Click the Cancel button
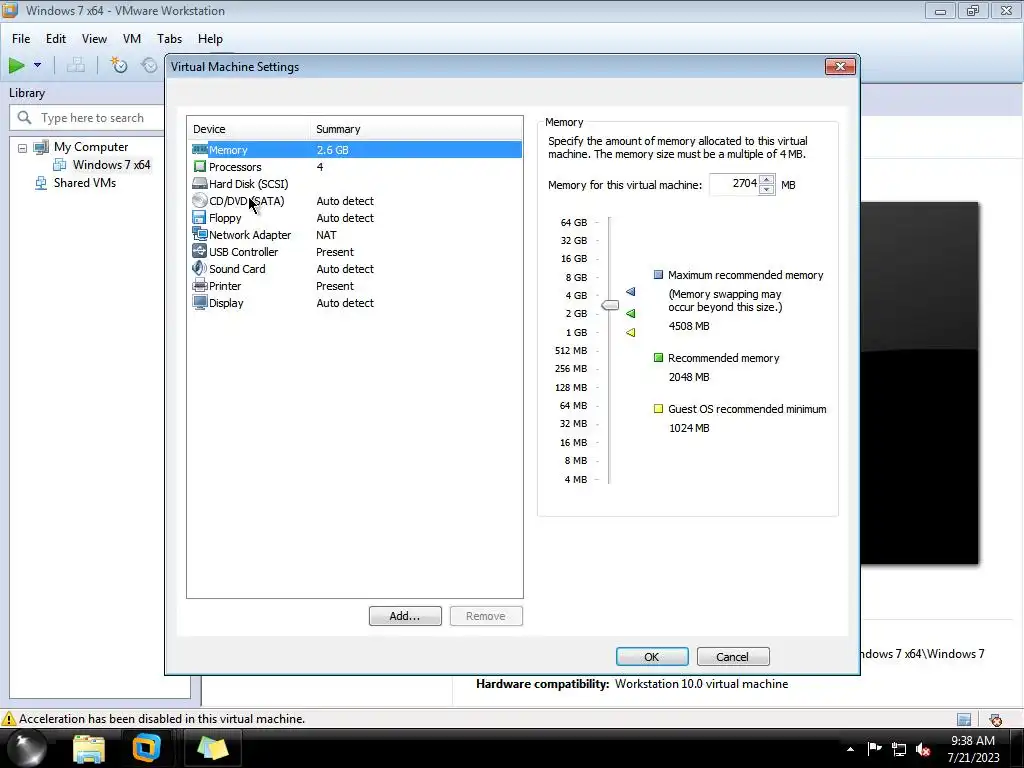Screen dimensions: 1024x768 tap(733, 656)
